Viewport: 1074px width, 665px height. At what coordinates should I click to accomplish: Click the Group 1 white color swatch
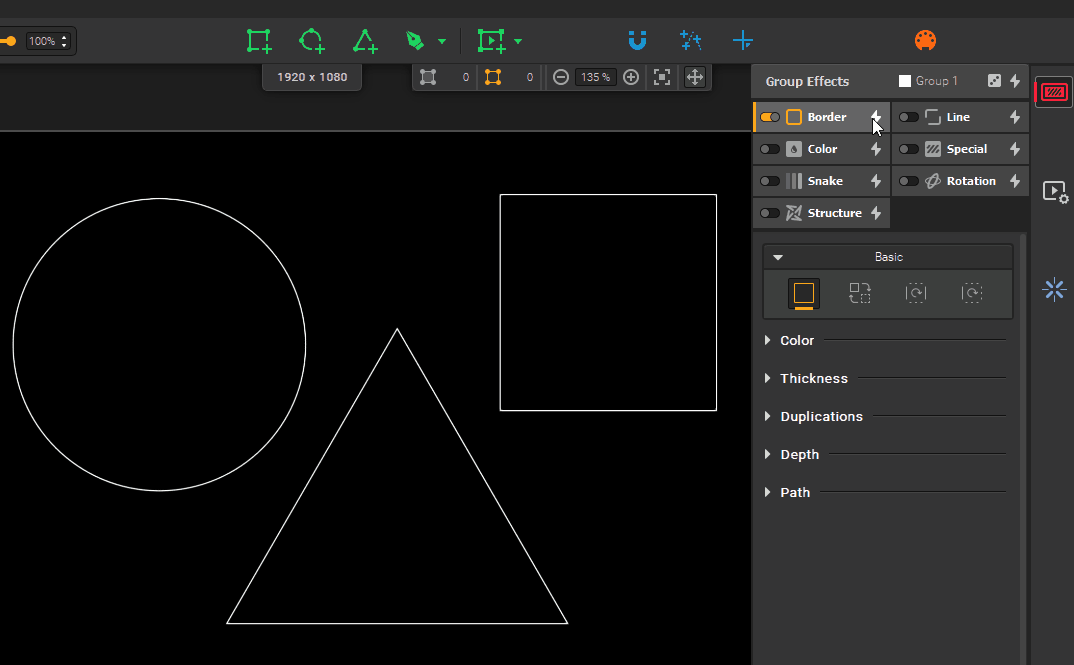905,81
